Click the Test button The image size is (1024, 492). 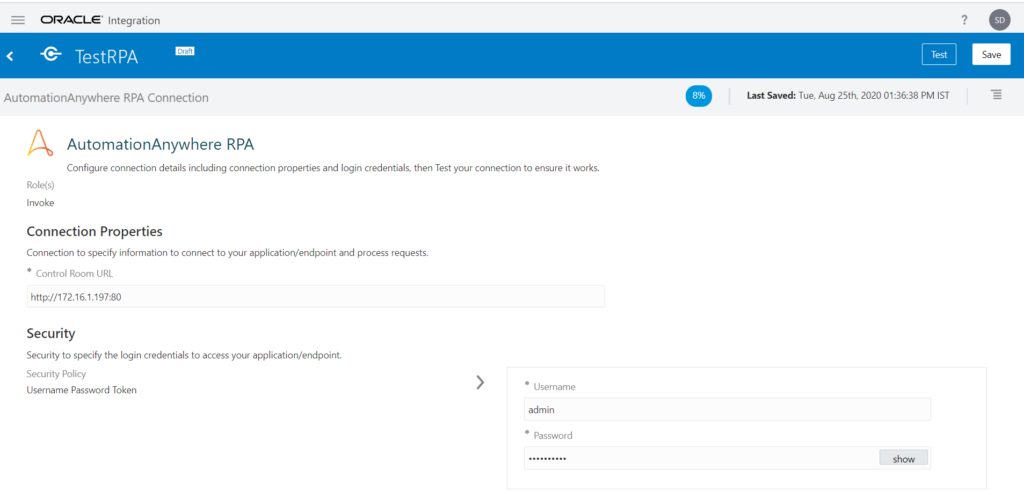[939, 55]
